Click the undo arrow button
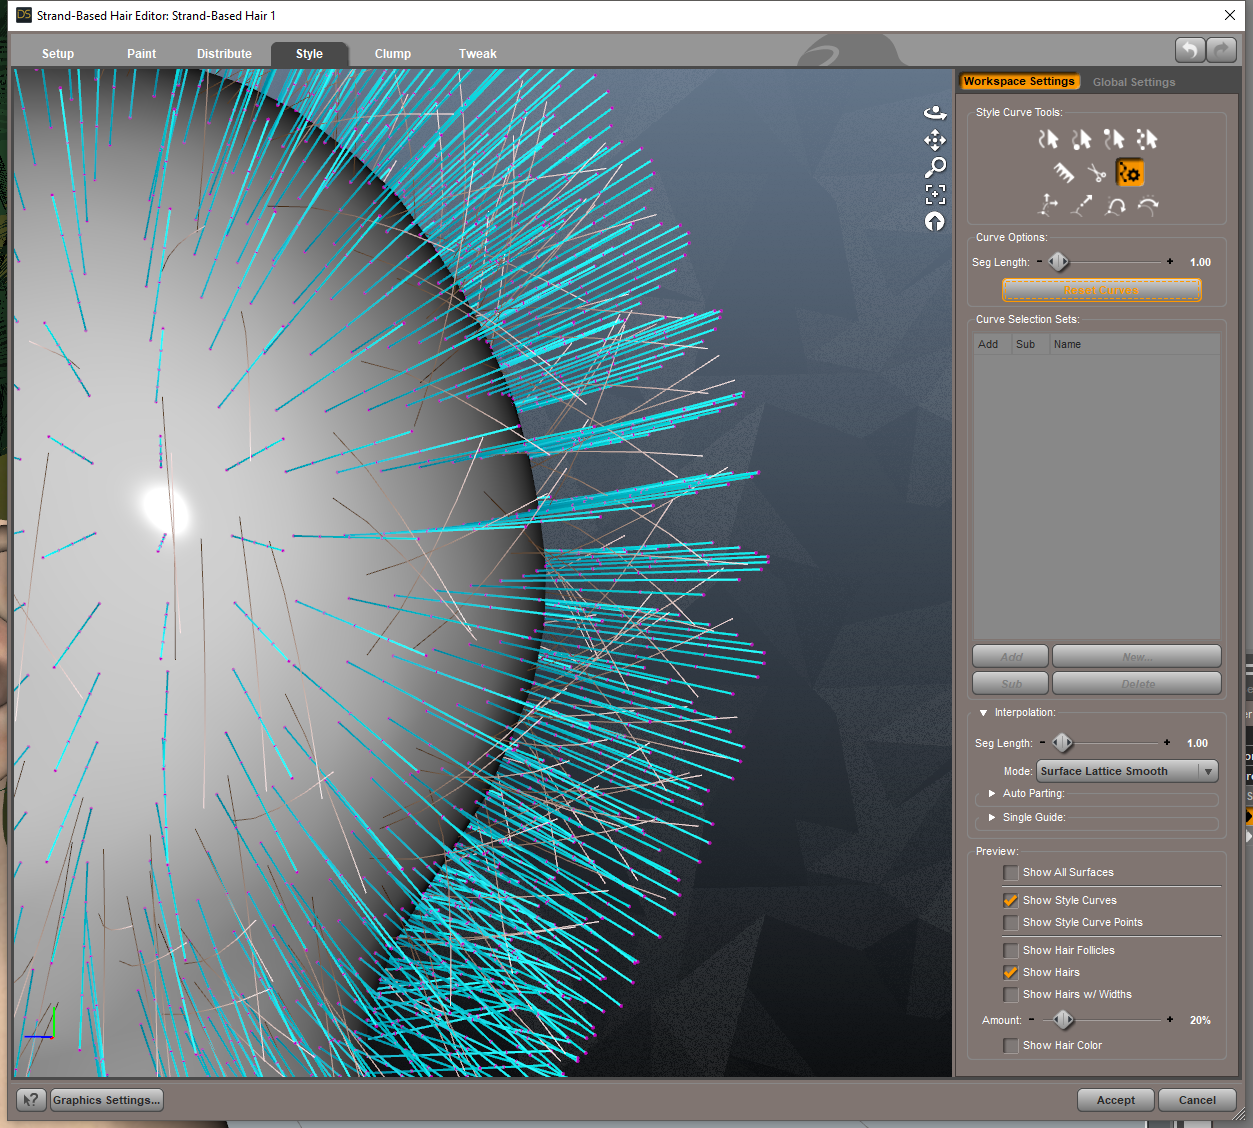1253x1128 pixels. (x=1190, y=50)
